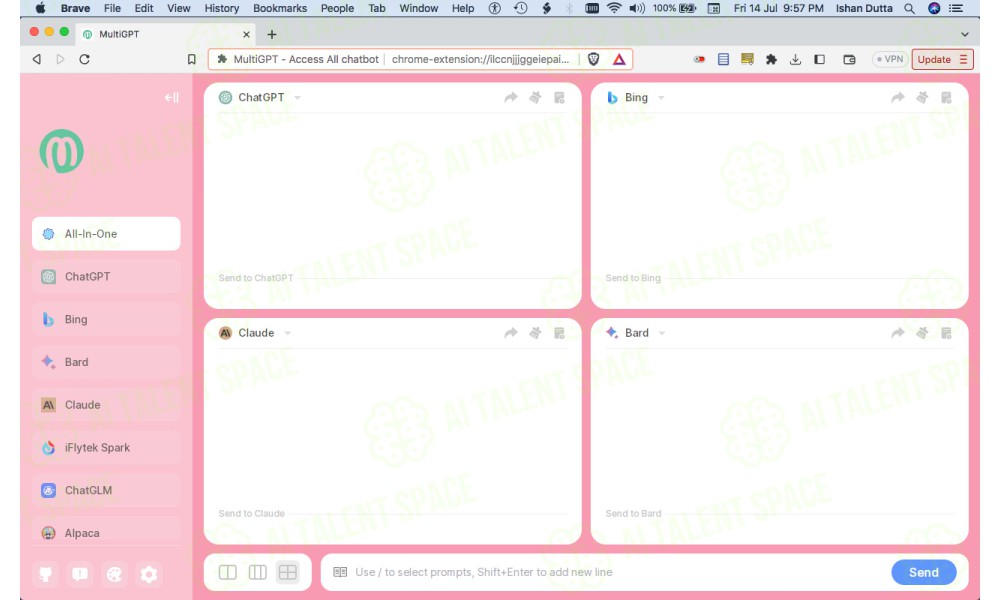Open ChatGPT from the sidebar list
The image size is (1000, 600).
[106, 277]
